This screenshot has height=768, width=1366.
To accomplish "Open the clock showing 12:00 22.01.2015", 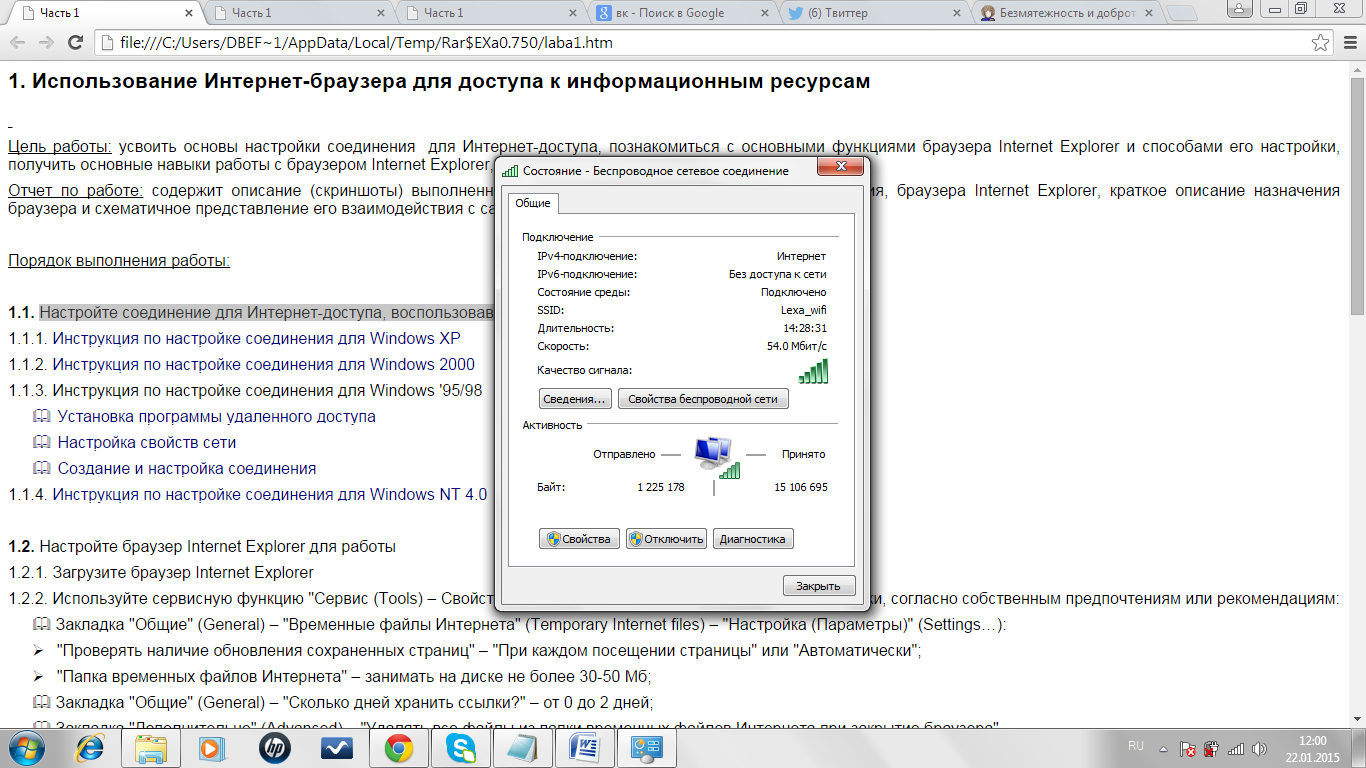I will [1312, 748].
